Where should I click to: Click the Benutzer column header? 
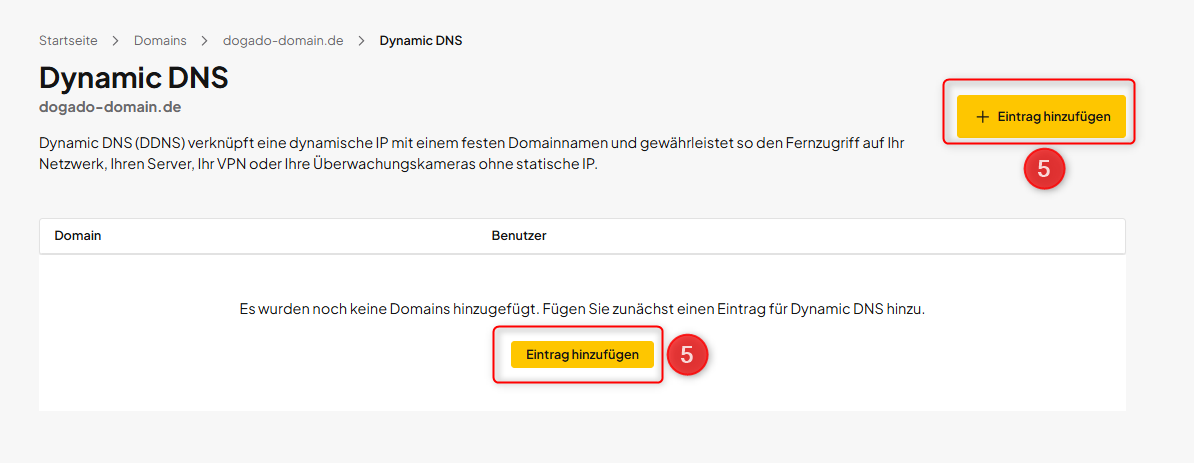click(519, 236)
